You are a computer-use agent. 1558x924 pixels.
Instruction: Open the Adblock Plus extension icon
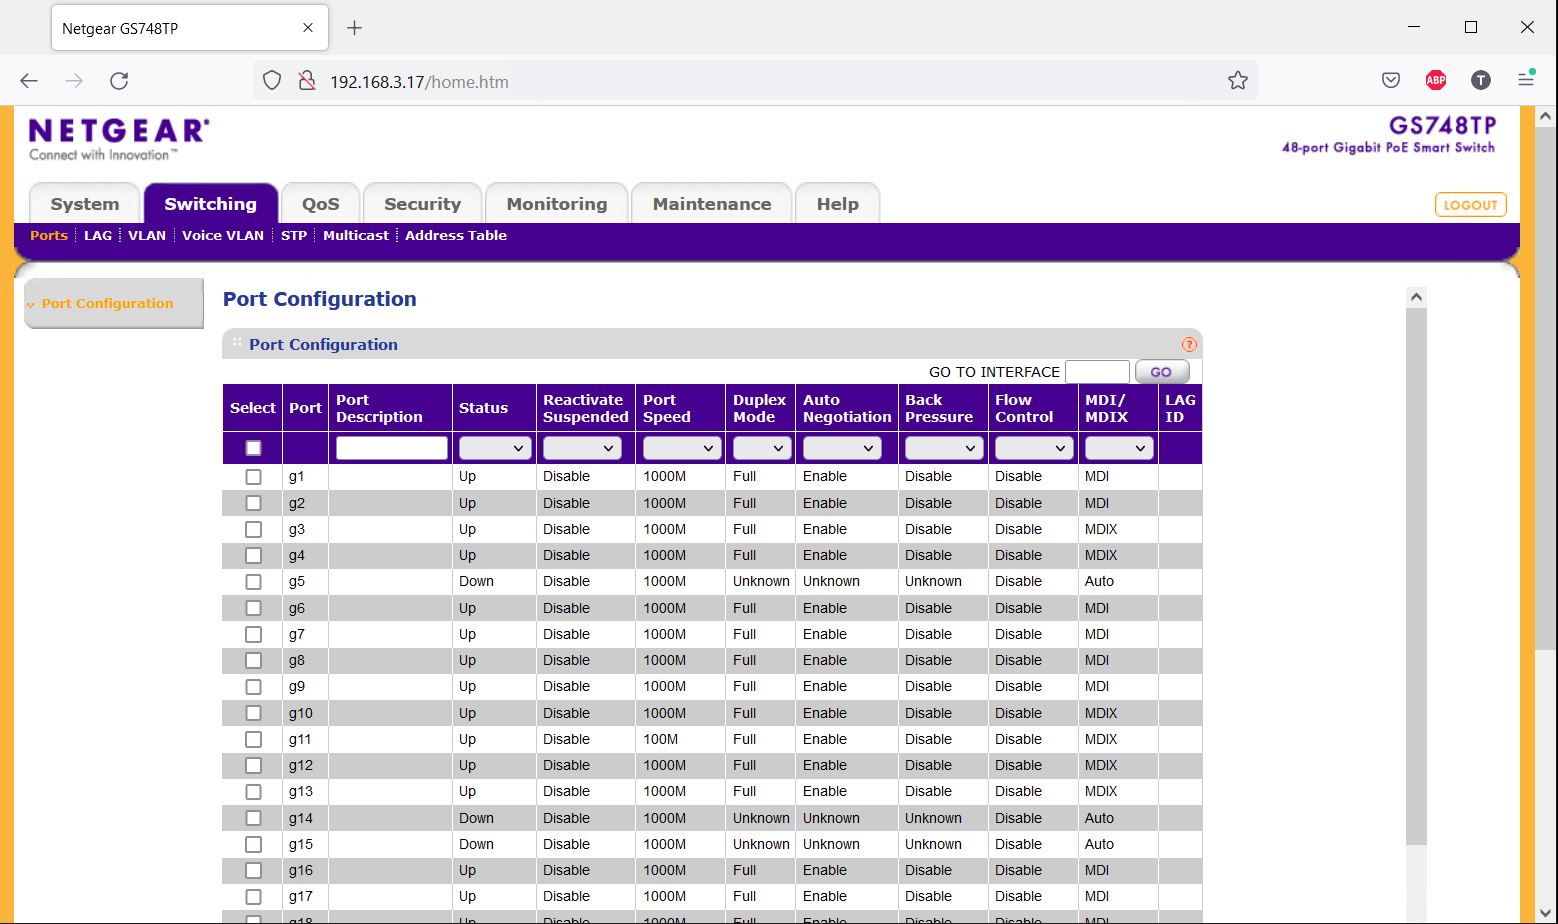[1435, 81]
